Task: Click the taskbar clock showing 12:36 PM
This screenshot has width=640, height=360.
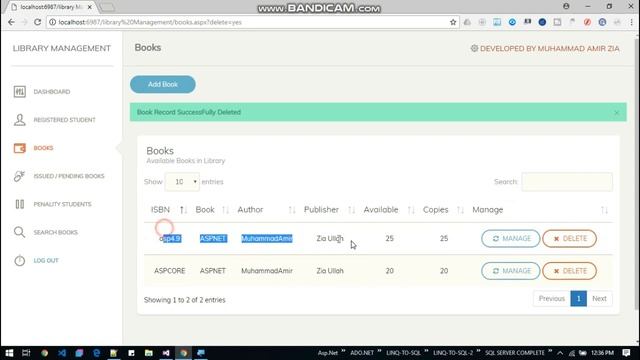Action: click(602, 353)
